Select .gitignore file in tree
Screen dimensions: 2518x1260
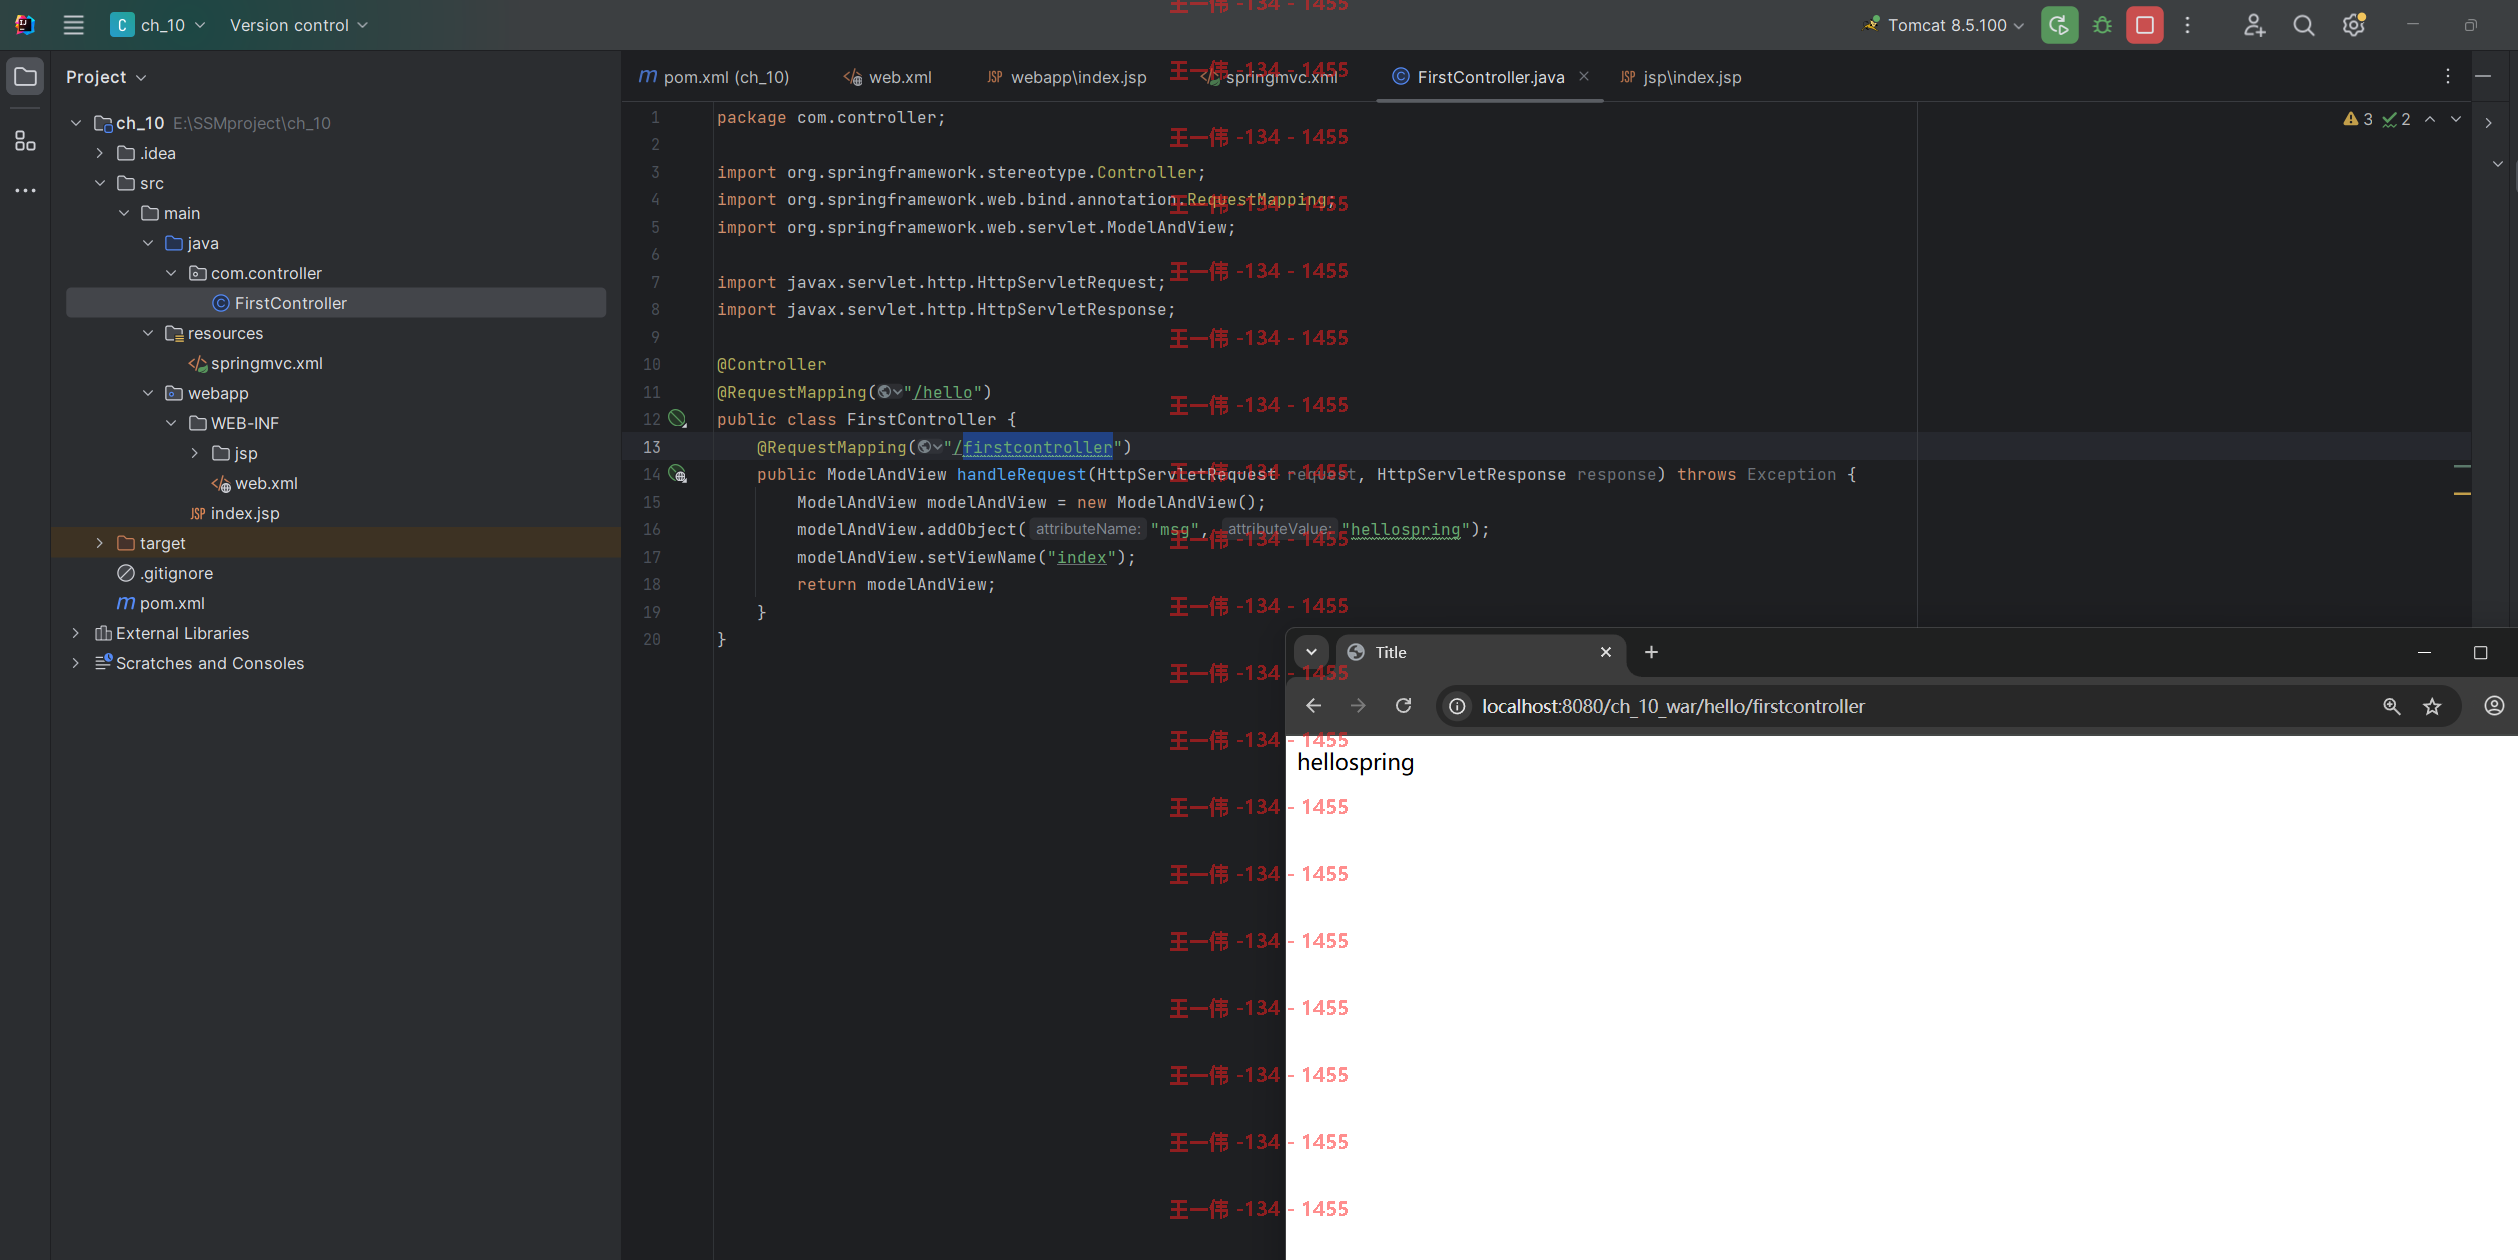tap(165, 573)
